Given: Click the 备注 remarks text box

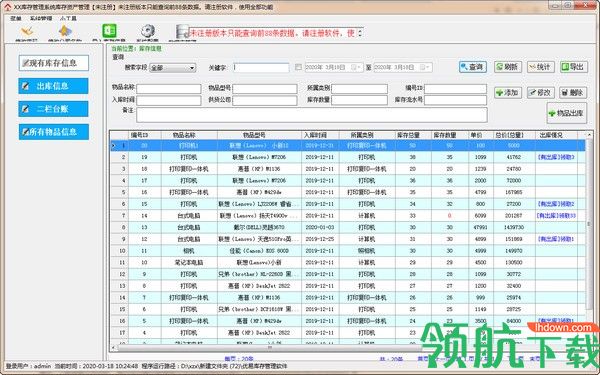Looking at the screenshot, I should point(312,115).
